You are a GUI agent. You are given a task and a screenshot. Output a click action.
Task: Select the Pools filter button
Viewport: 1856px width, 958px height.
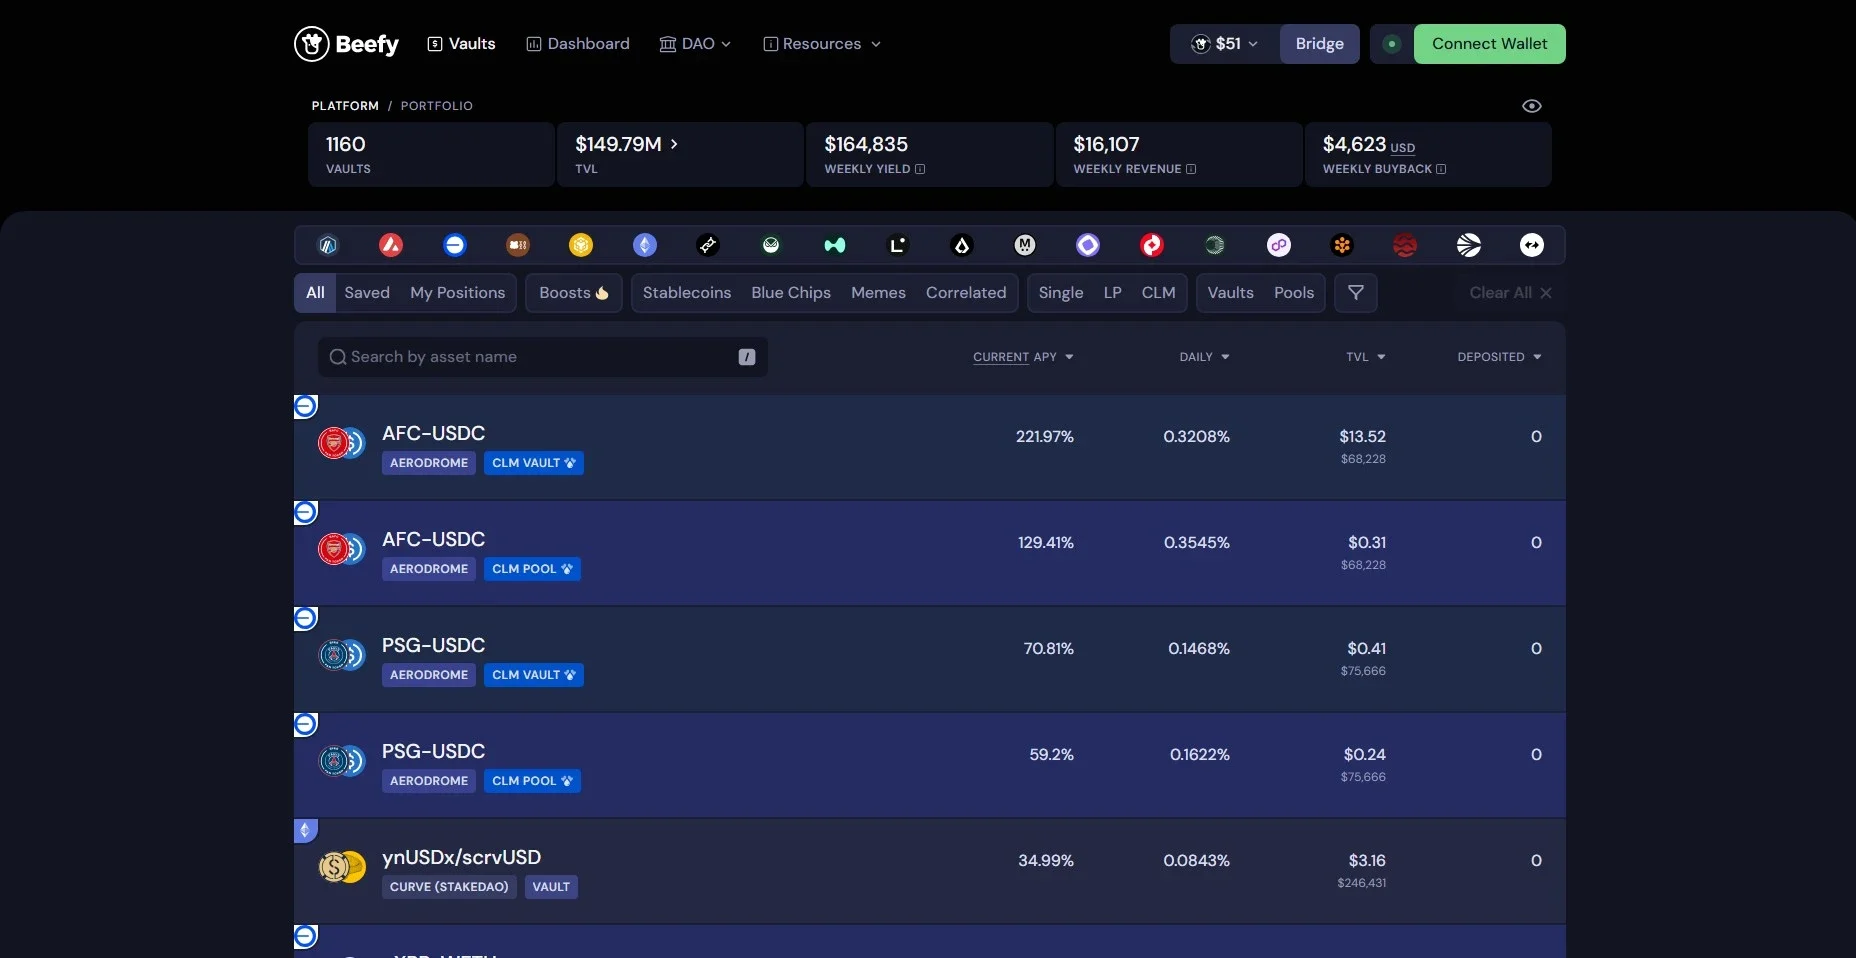pyautogui.click(x=1294, y=293)
